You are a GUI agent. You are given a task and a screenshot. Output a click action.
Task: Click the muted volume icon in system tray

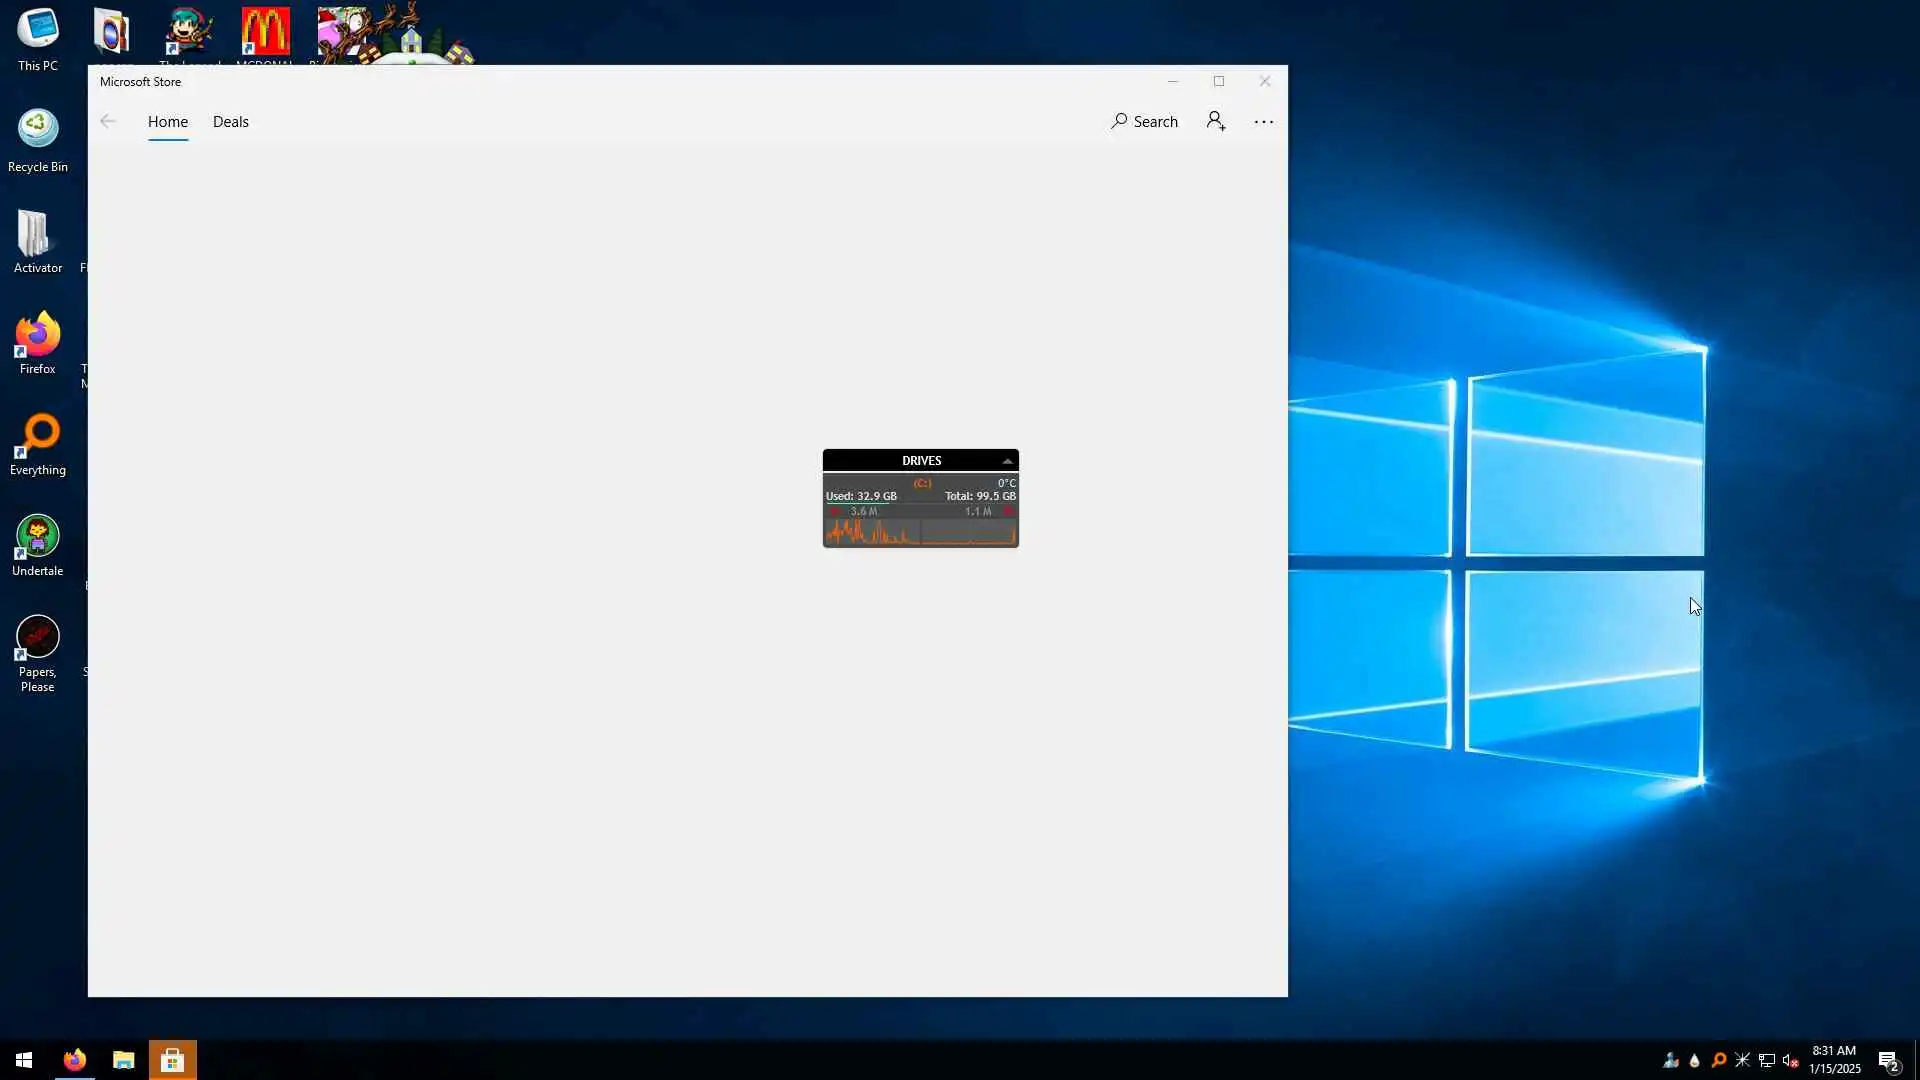click(x=1790, y=1061)
